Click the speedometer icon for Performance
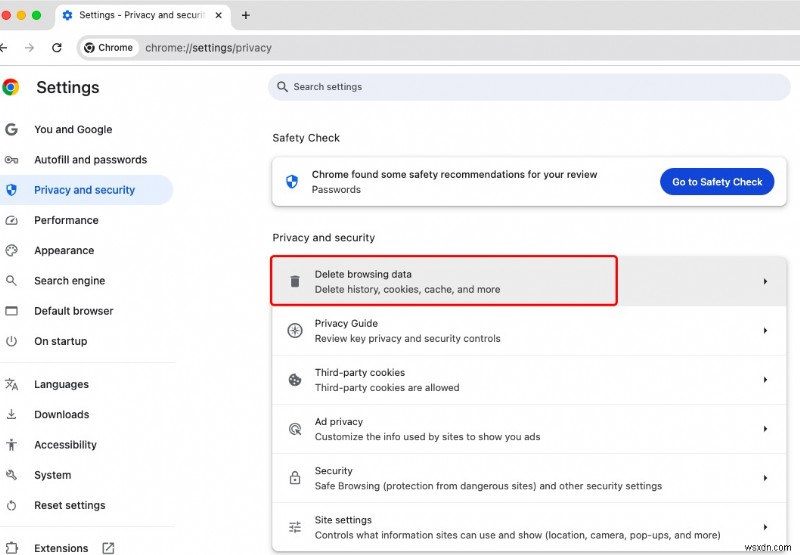The image size is (800, 555). tap(11, 220)
